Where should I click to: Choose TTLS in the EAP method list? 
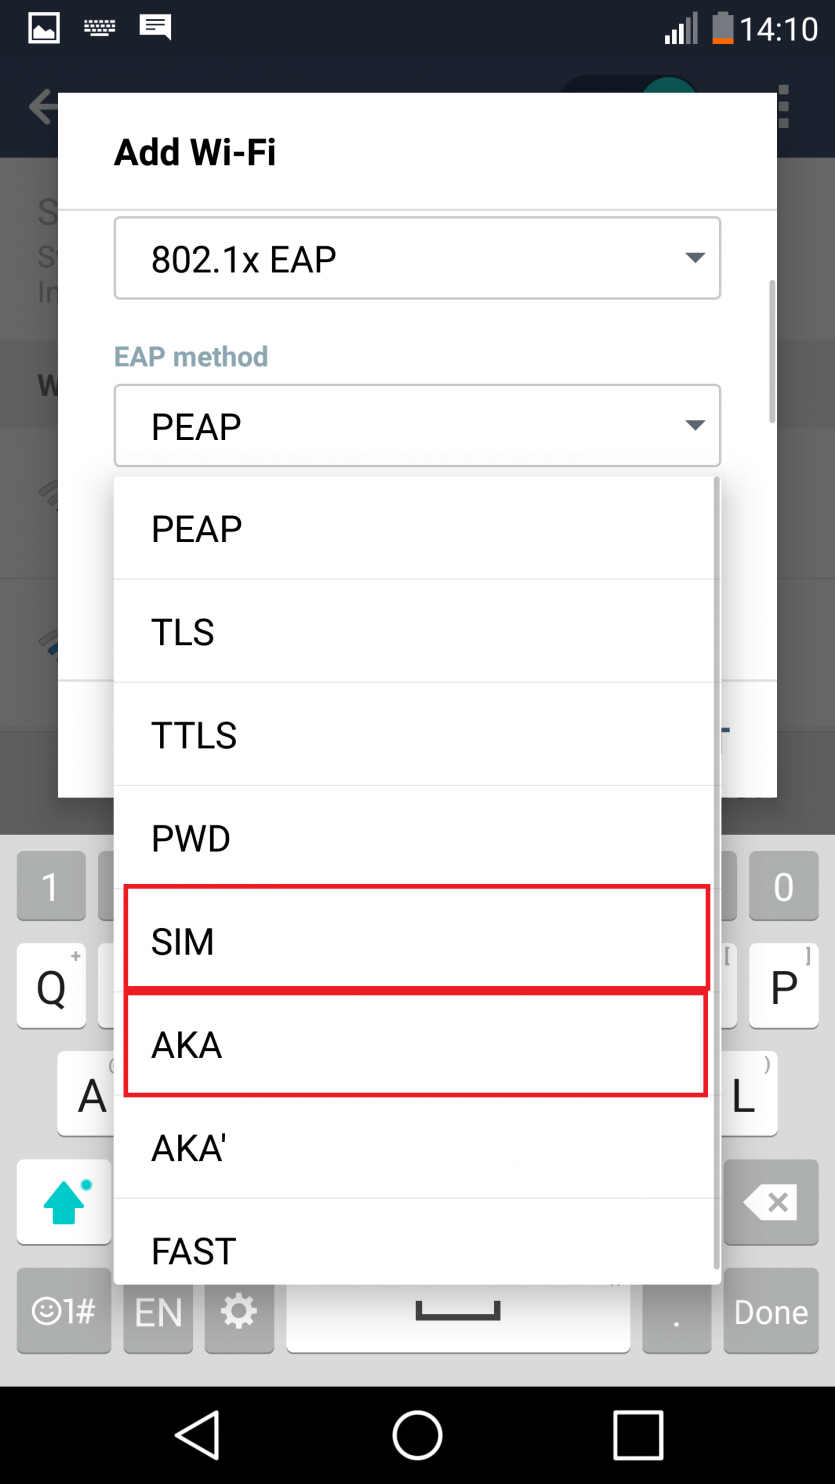(416, 735)
